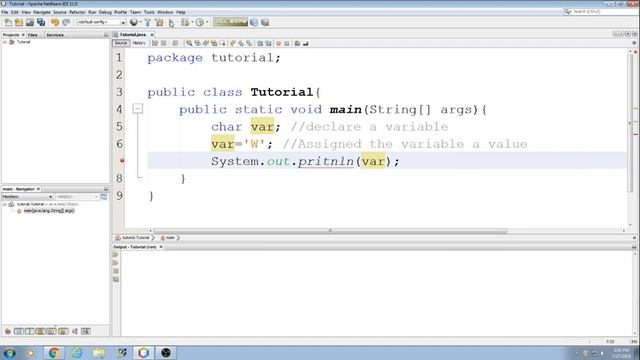Click the Open Project toolbar icon
Screen dimensions: 640x360
pyautogui.click(x=30, y=22)
